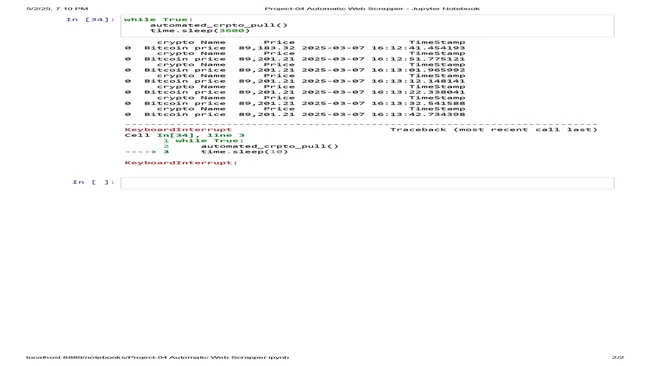Click the footer URL 'localhost:8888/notebooks/Project-04 Automatic Web Scrapper.ipynb'
Screen dimensions: 650x366
coord(158,357)
